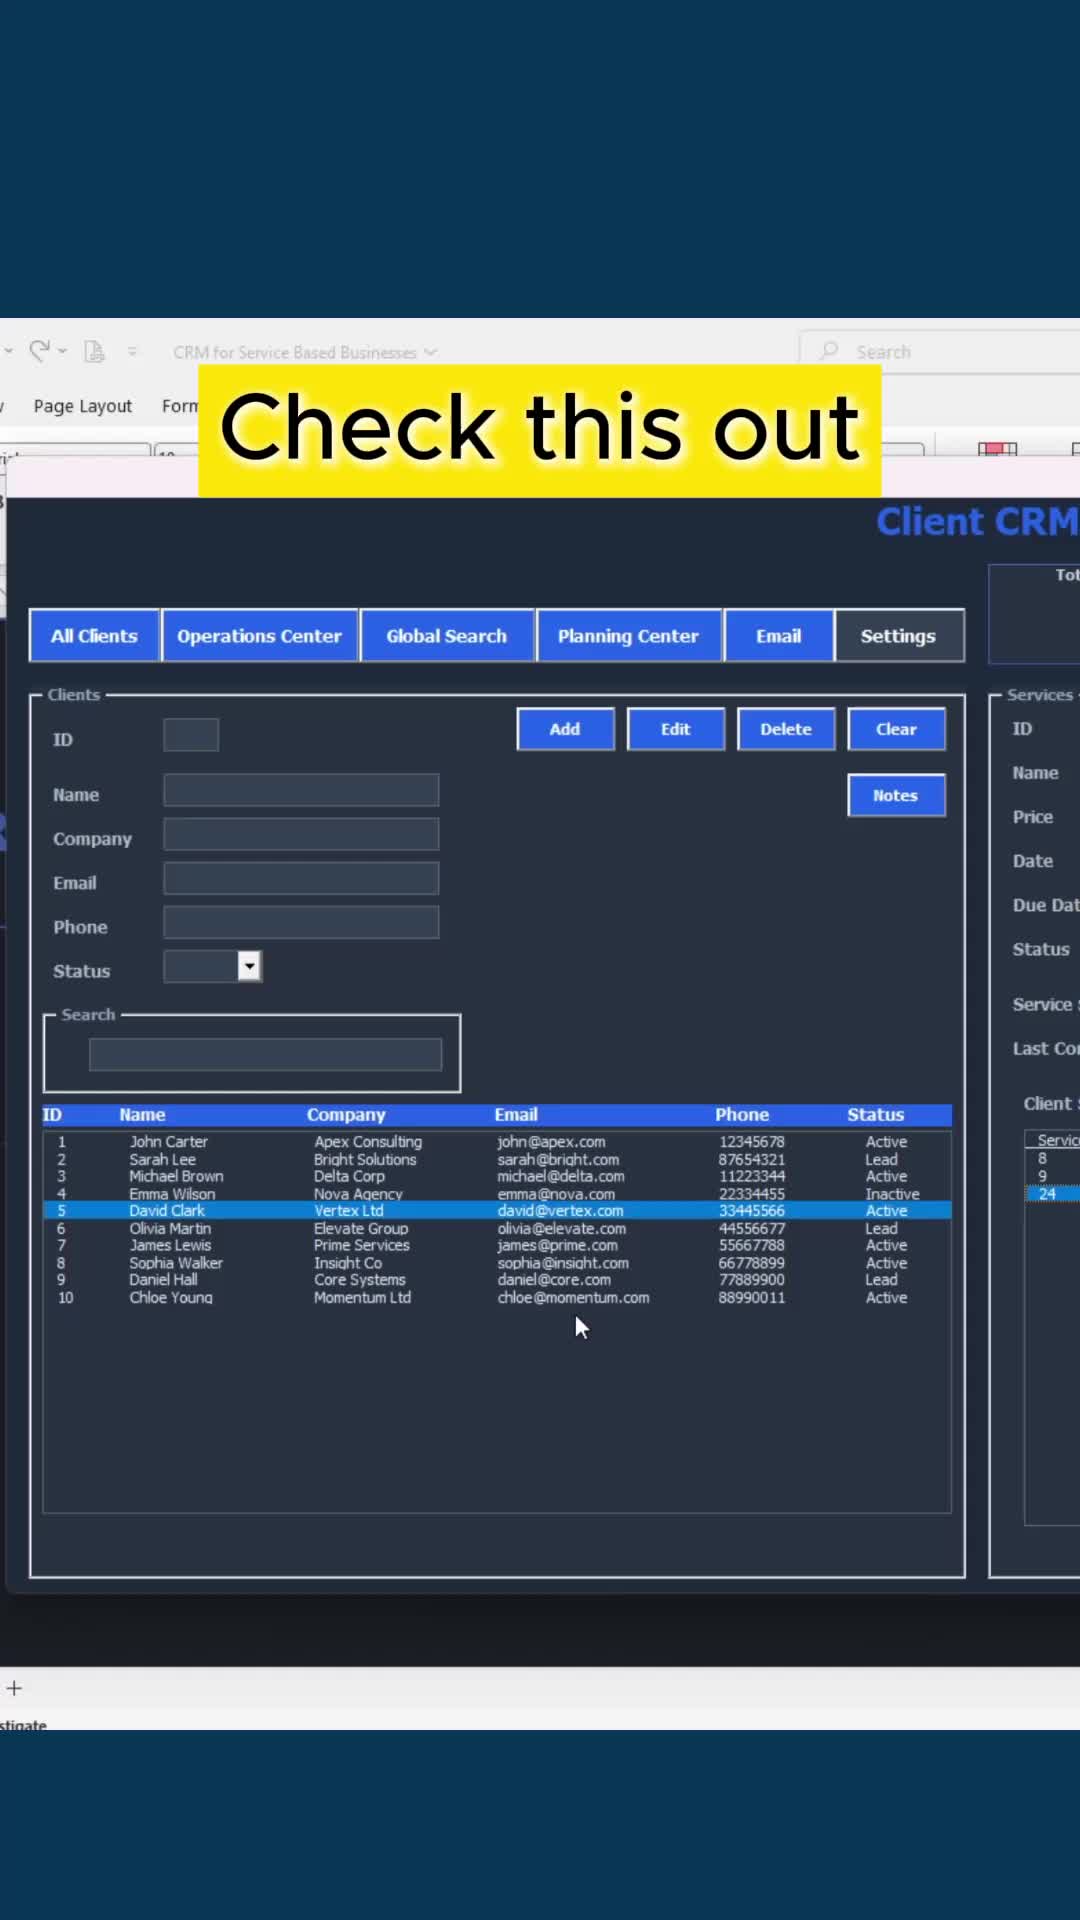Expand the workbook title dropdown chevron

click(430, 352)
